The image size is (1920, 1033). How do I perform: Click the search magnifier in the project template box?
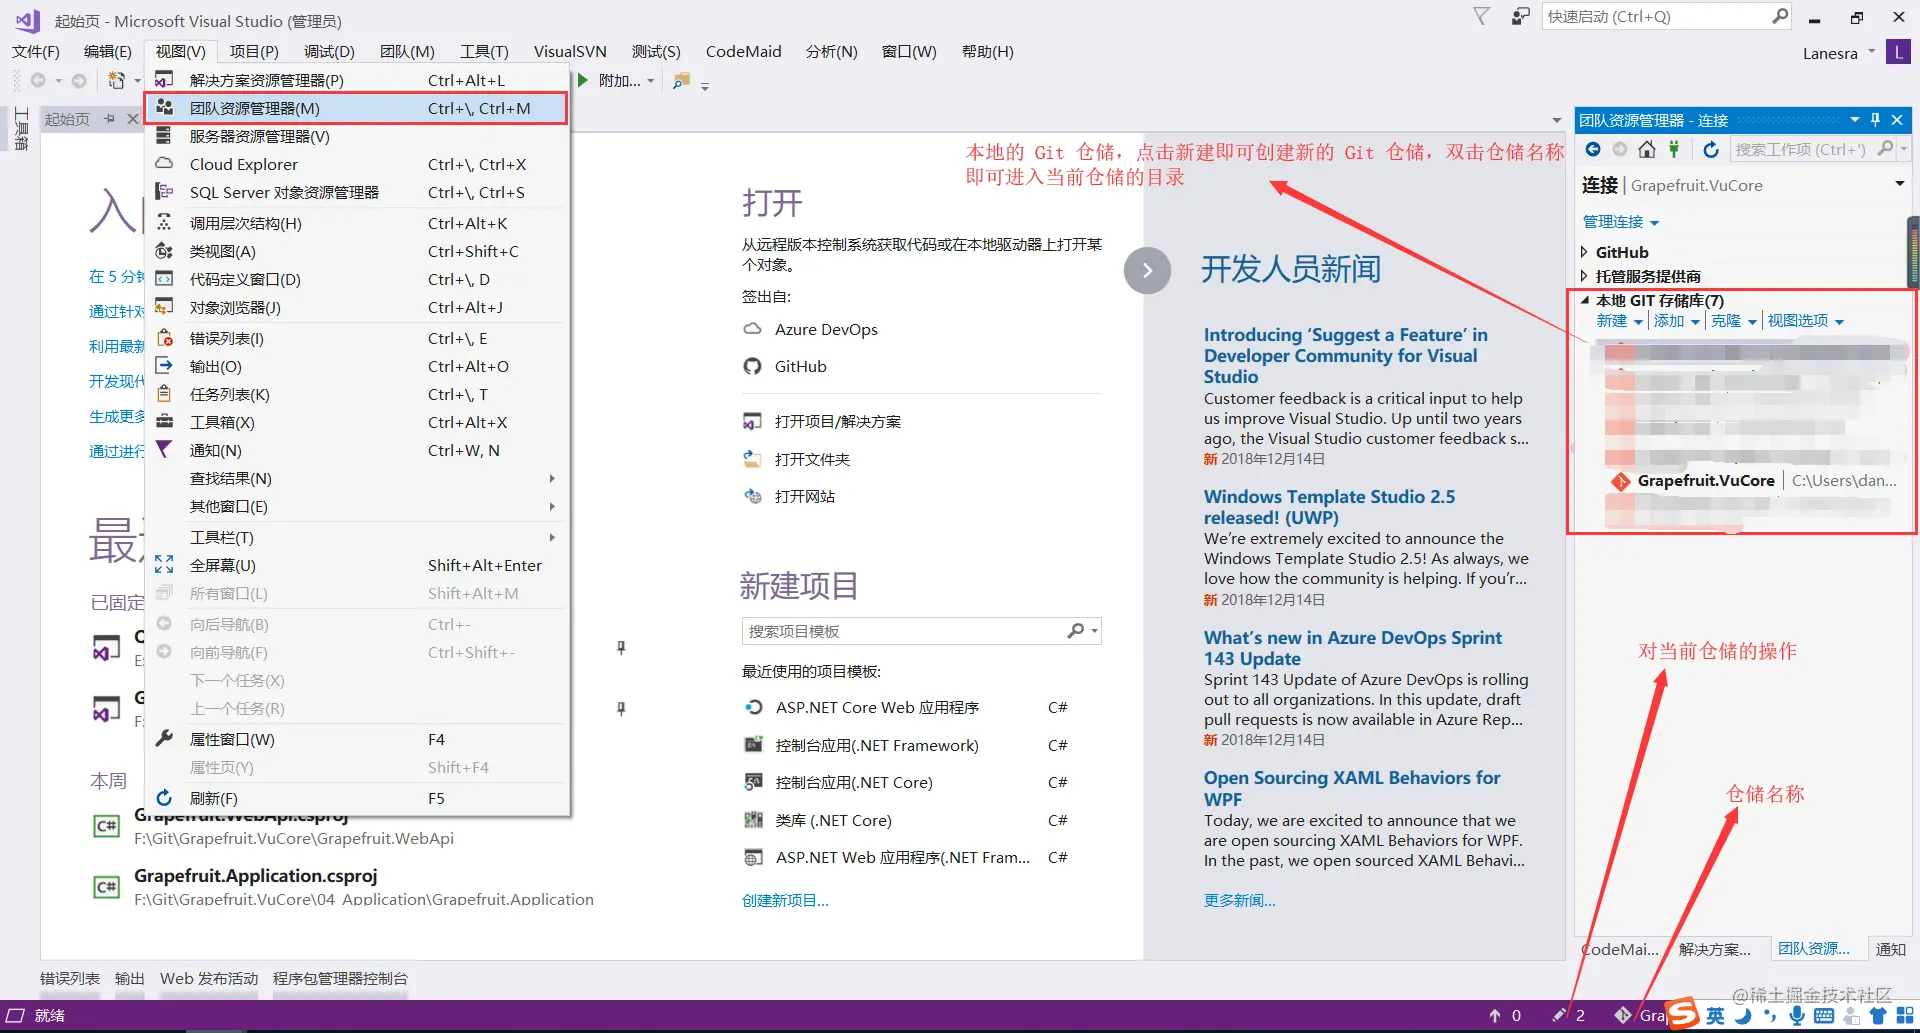(1076, 631)
